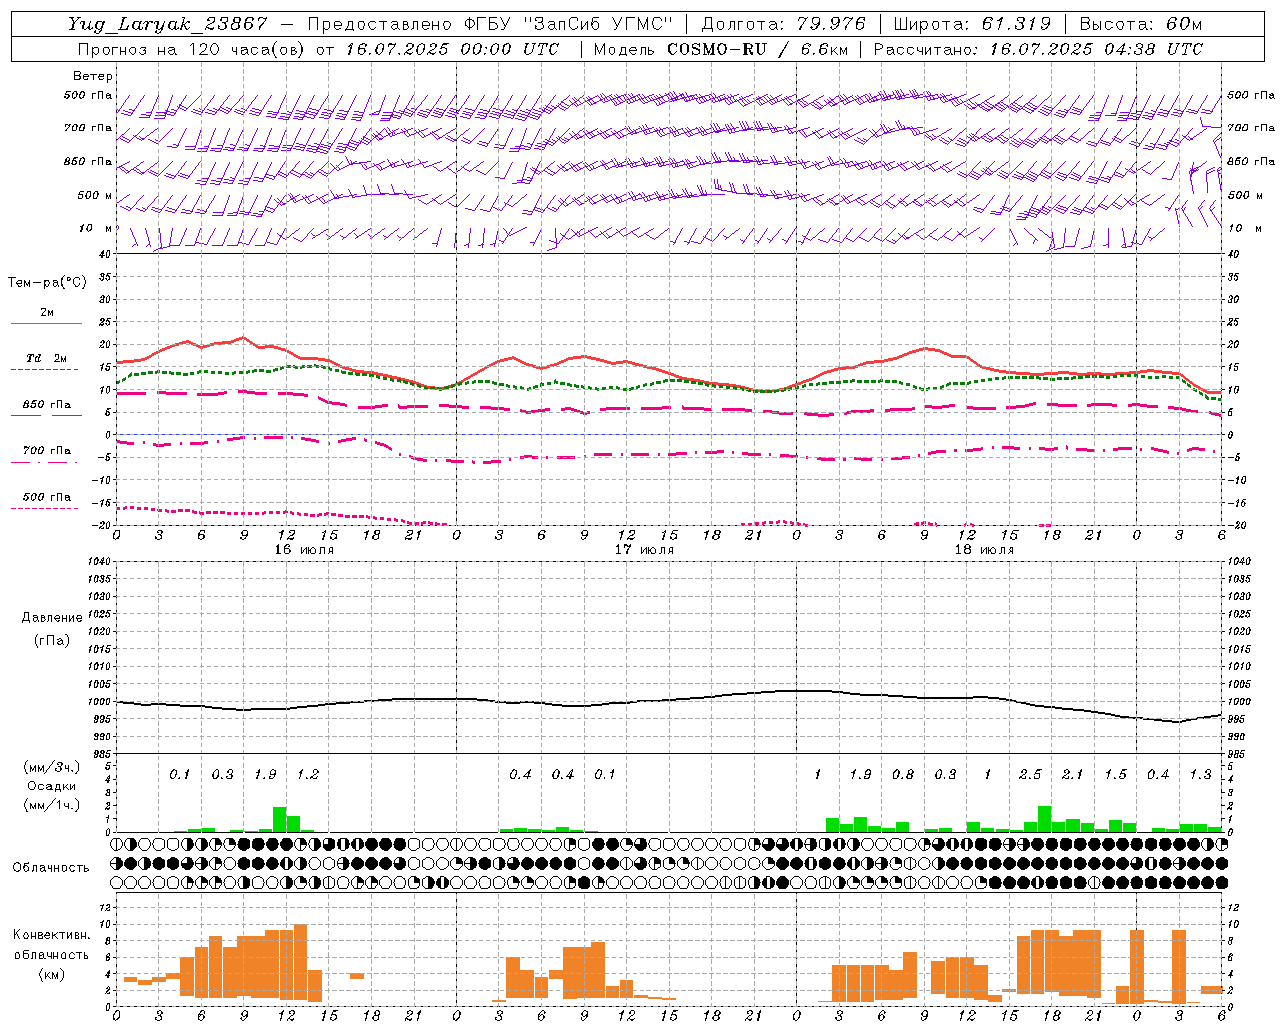Viewport: 1280px width, 1024px height.
Task: Click the Тем-ра(°C) axis label
Action: click(47, 283)
